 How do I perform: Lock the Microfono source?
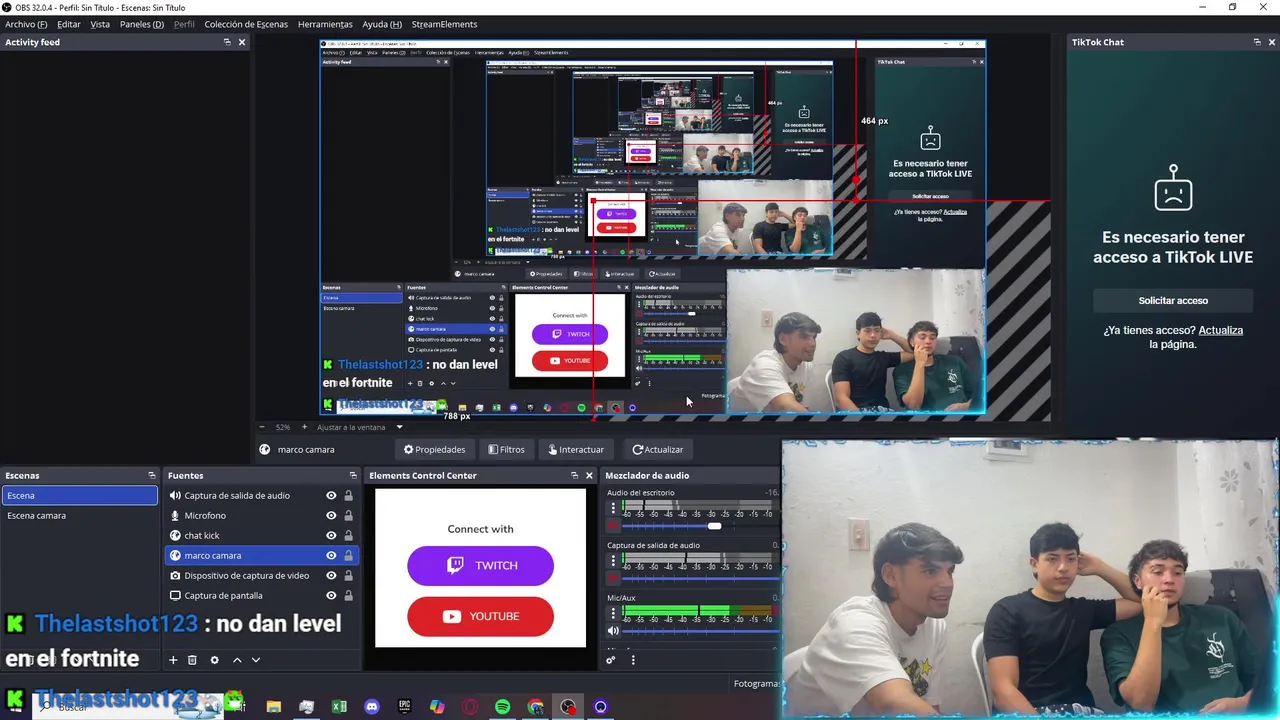(x=348, y=515)
